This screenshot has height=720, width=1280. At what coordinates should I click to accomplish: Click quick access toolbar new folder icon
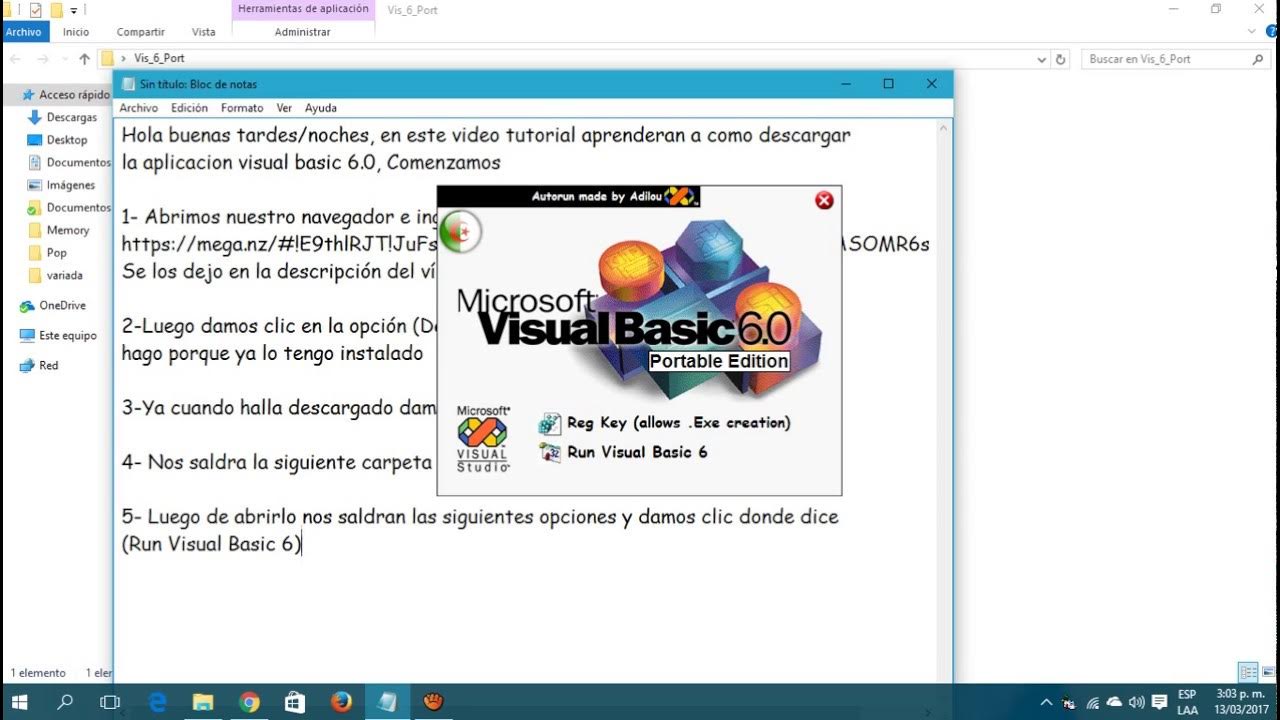point(56,10)
